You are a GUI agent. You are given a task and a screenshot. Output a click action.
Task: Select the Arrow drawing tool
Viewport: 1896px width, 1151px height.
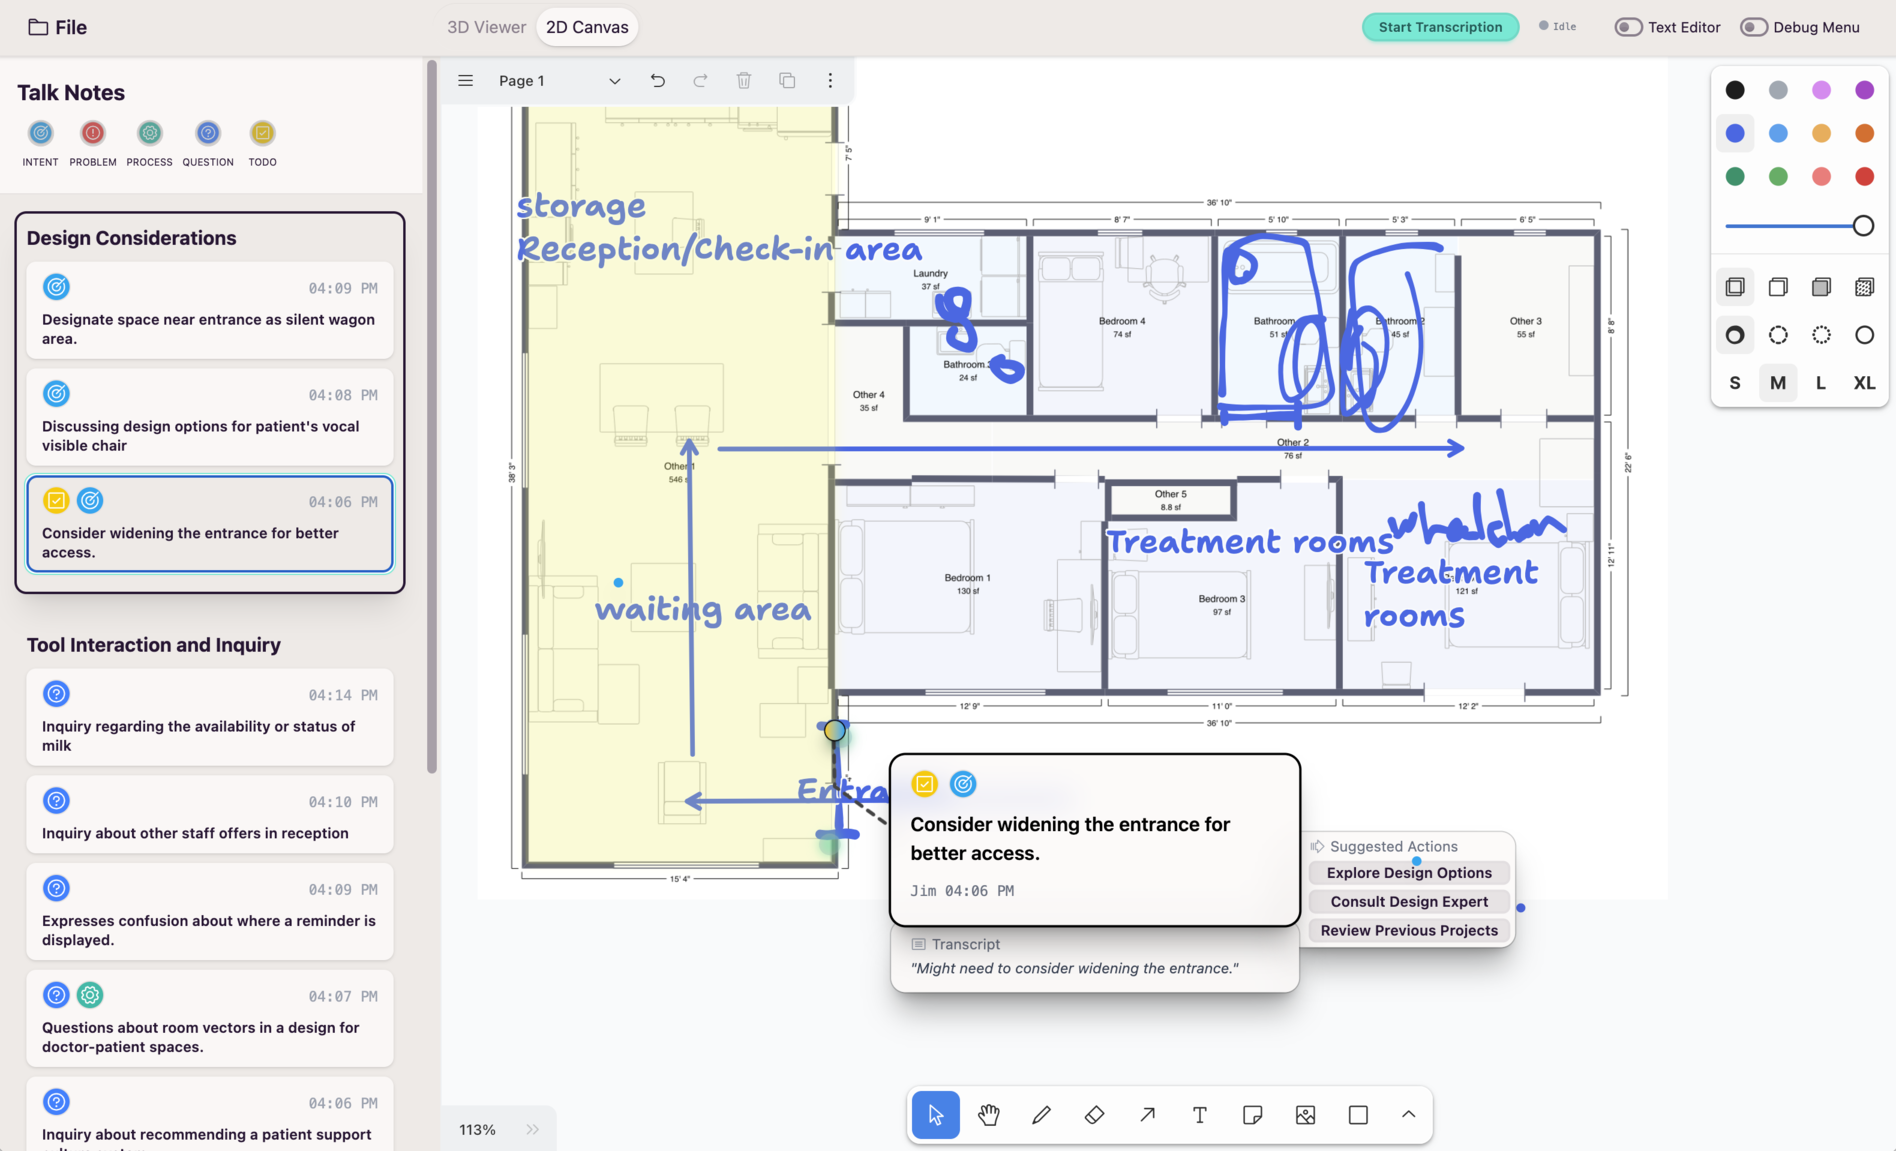[x=1147, y=1115]
